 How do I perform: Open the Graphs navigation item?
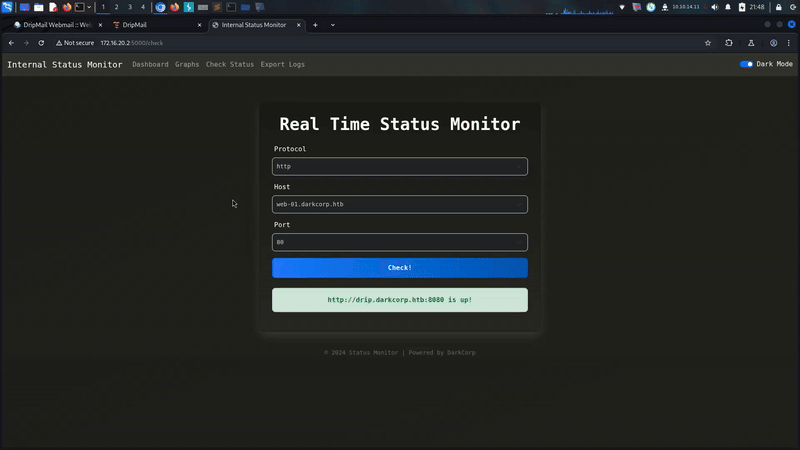coord(187,64)
